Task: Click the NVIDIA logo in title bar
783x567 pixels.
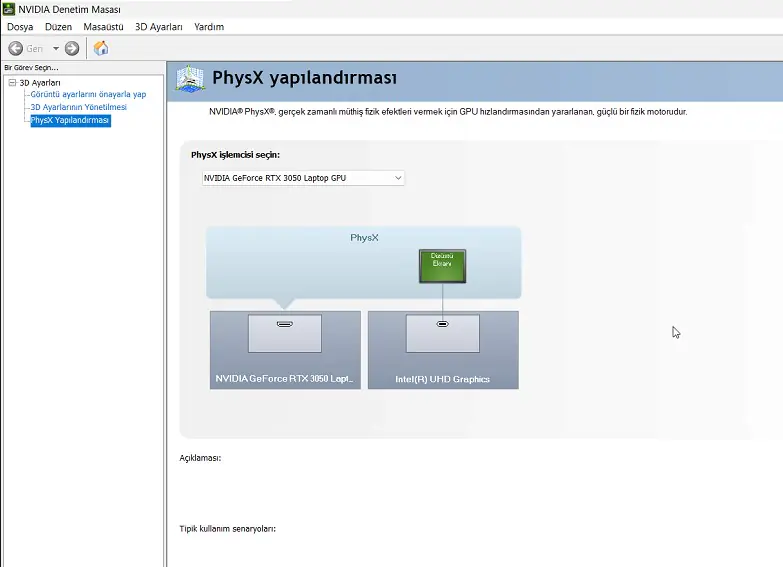Action: pos(9,9)
